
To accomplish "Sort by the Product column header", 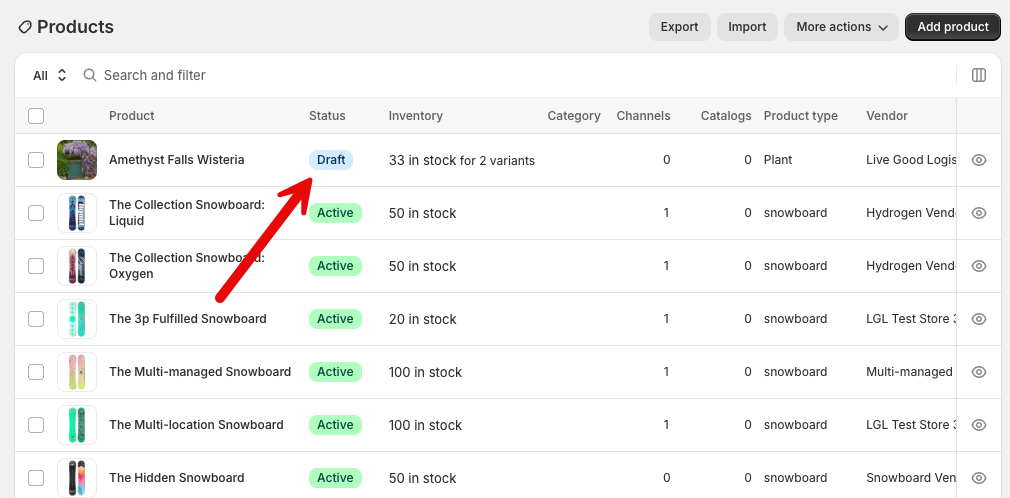I will (131, 116).
